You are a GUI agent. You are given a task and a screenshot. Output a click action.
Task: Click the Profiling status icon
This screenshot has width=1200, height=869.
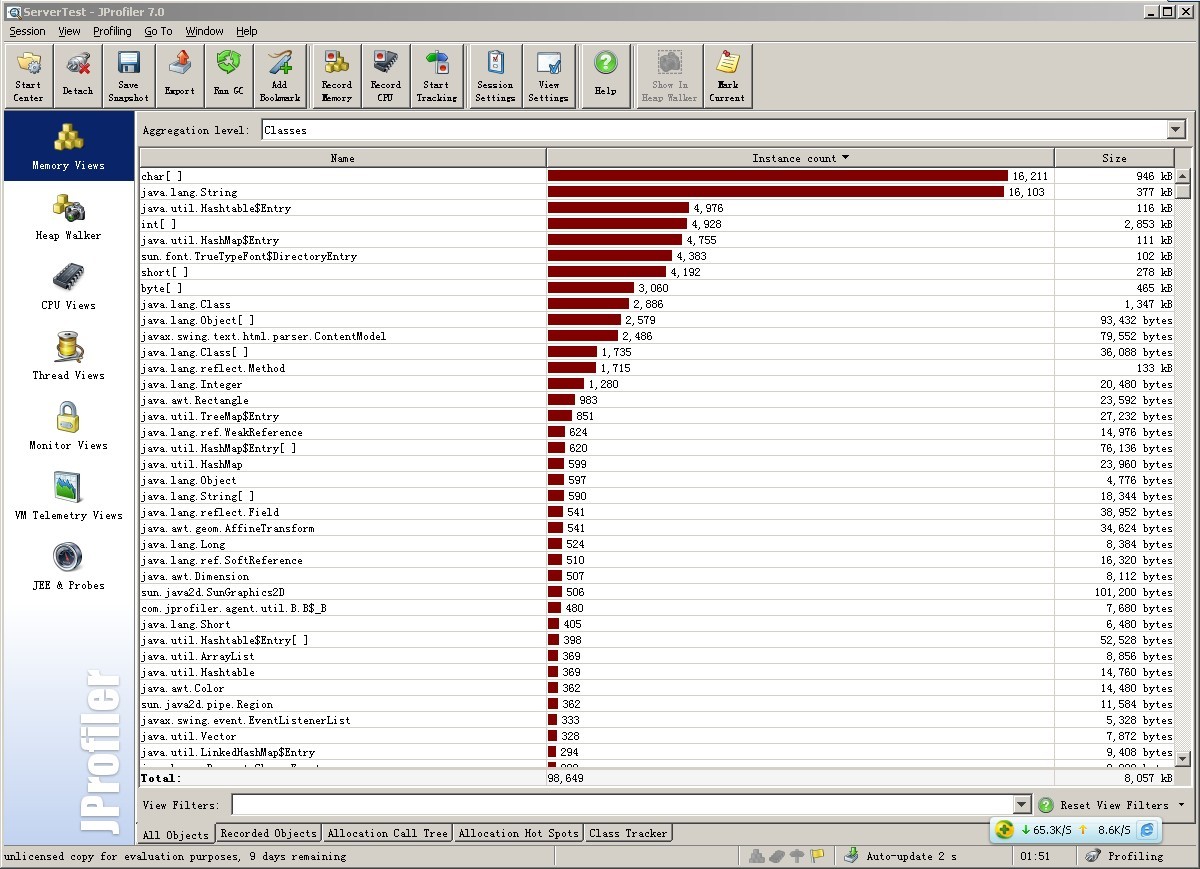[x=1093, y=856]
